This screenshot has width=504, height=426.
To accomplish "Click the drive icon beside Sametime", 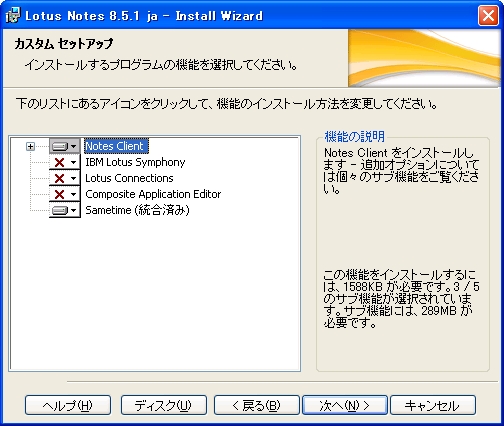I will (60, 210).
